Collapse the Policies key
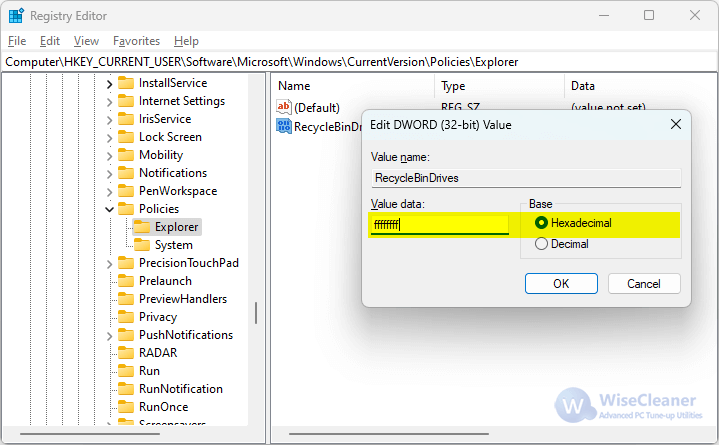This screenshot has width=719, height=445. [109, 210]
